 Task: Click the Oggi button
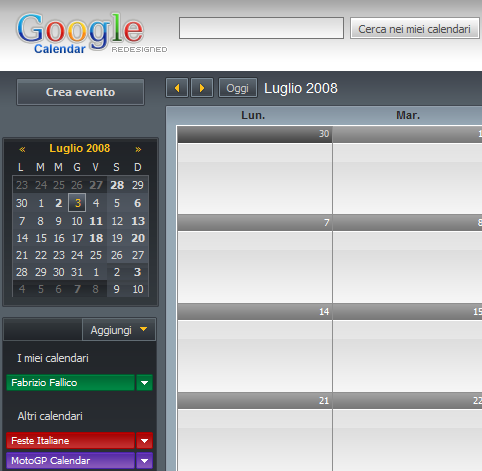tap(238, 88)
